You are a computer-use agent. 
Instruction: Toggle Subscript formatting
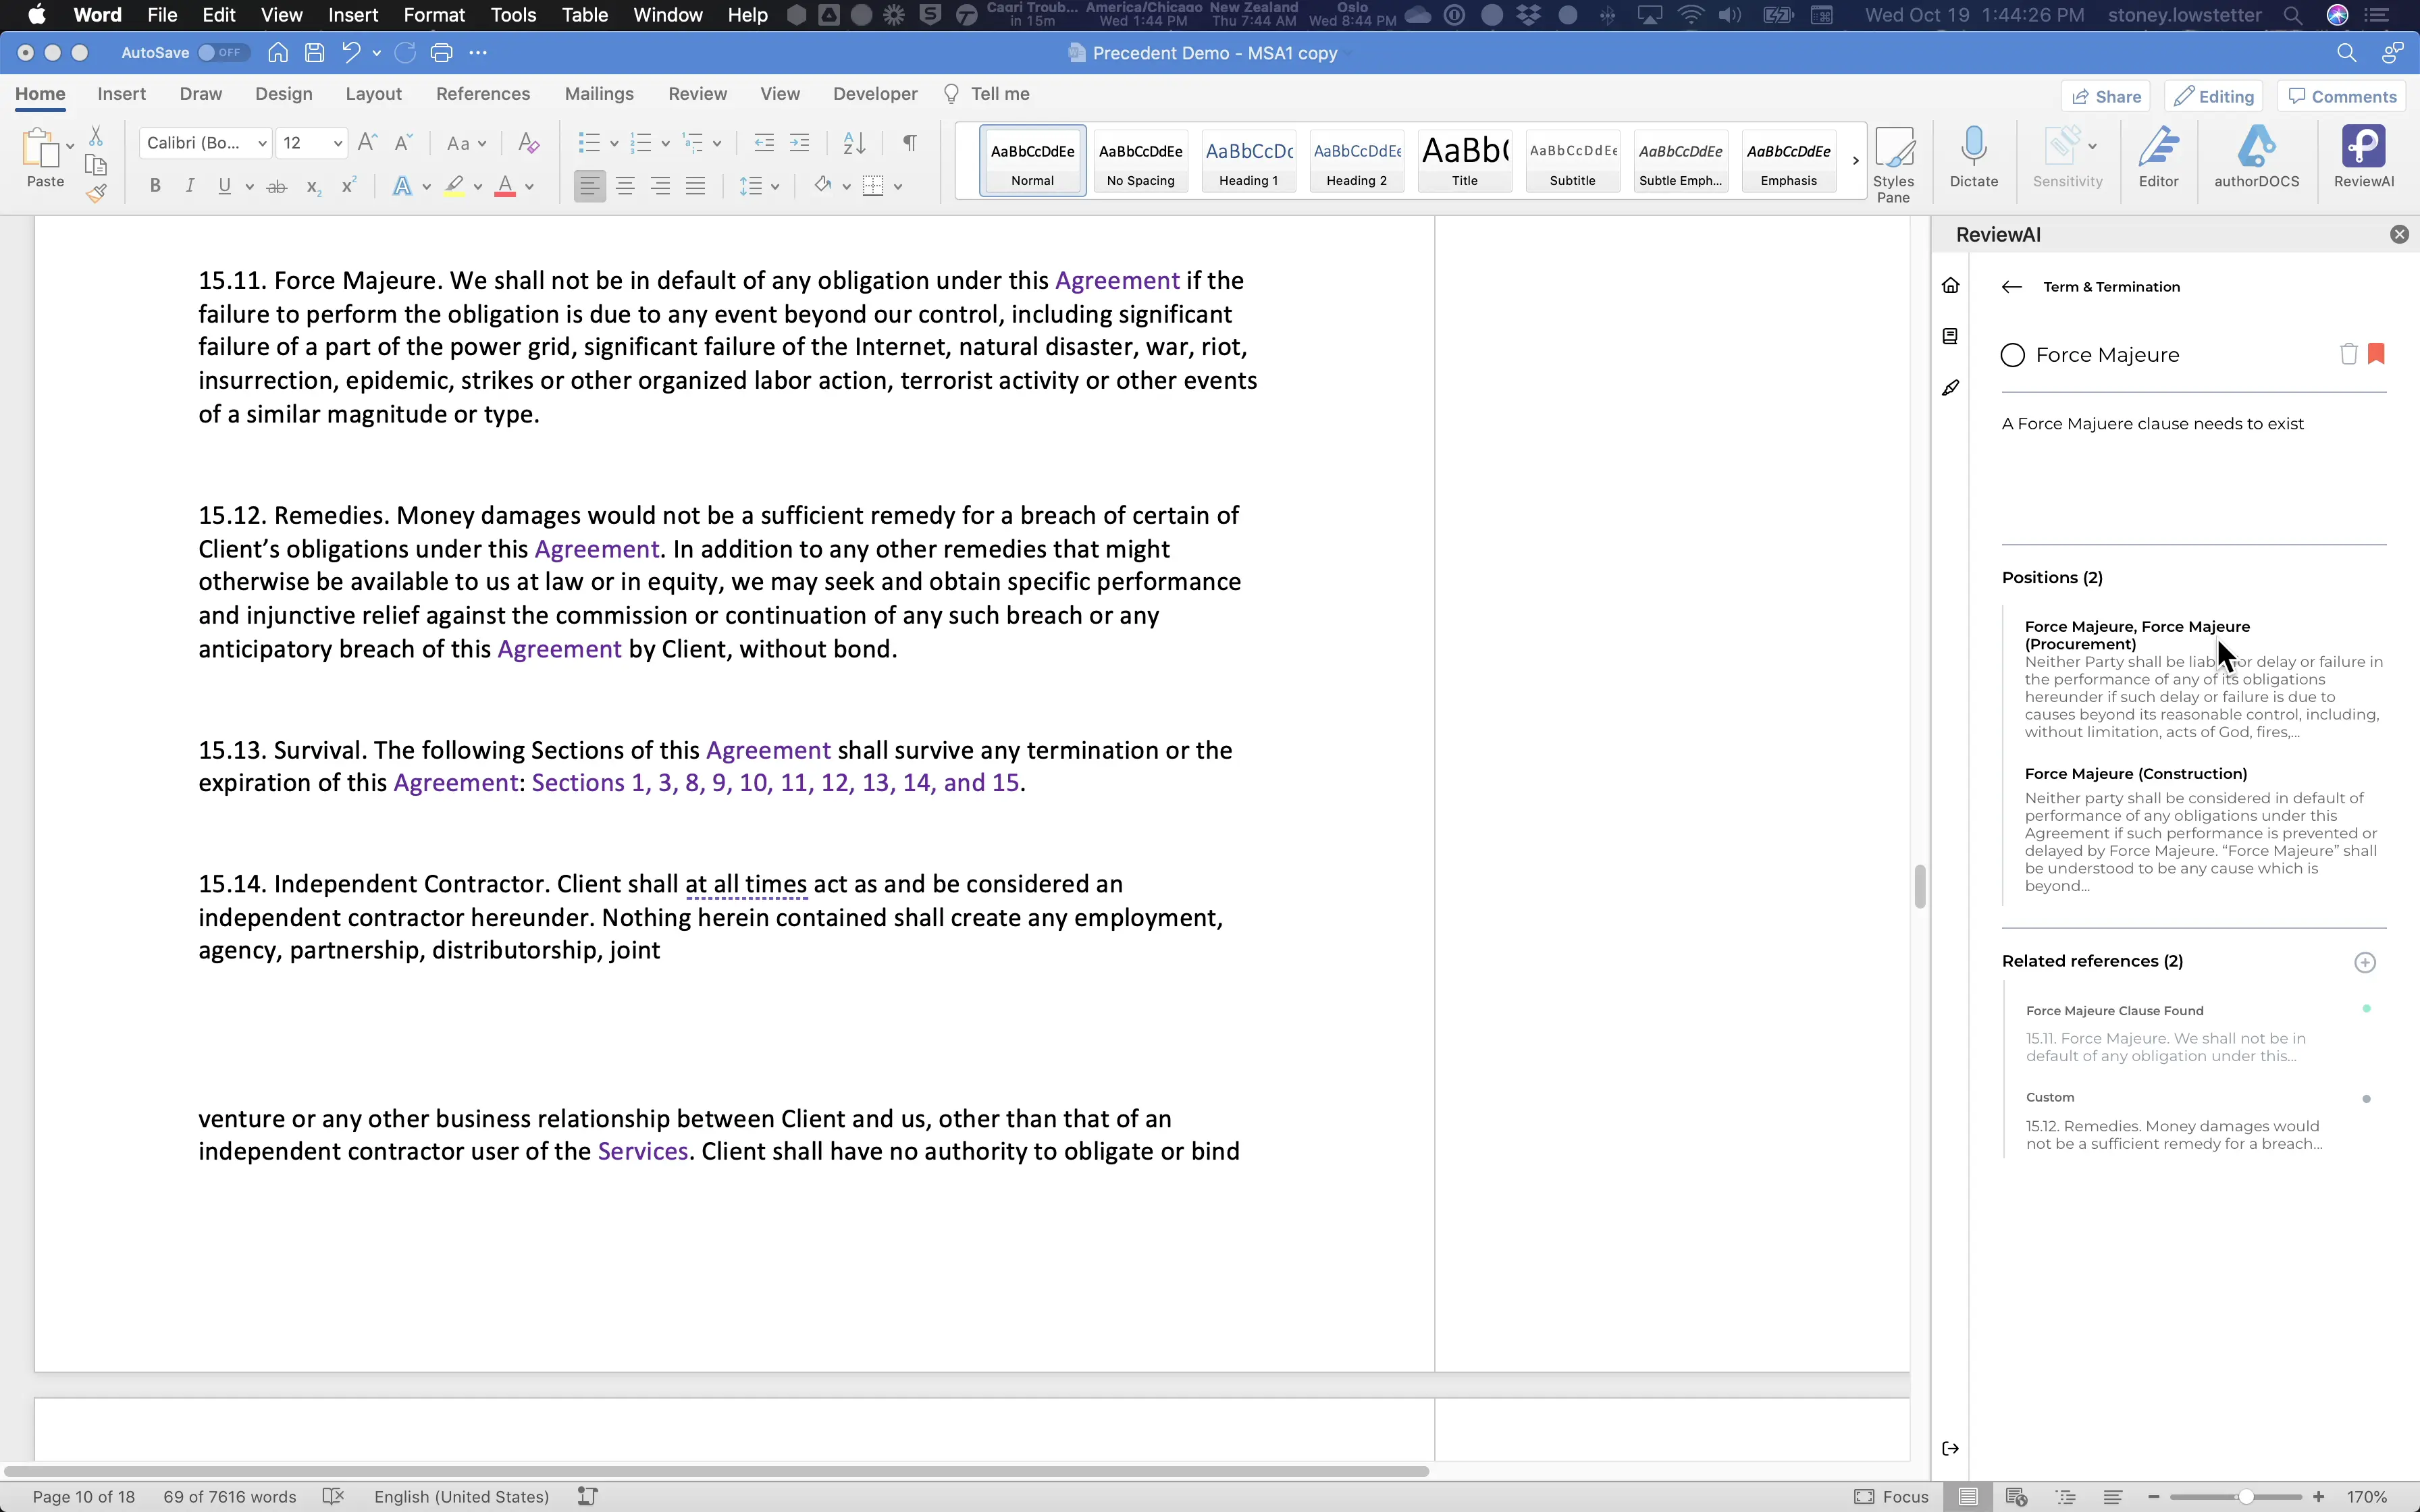[313, 186]
